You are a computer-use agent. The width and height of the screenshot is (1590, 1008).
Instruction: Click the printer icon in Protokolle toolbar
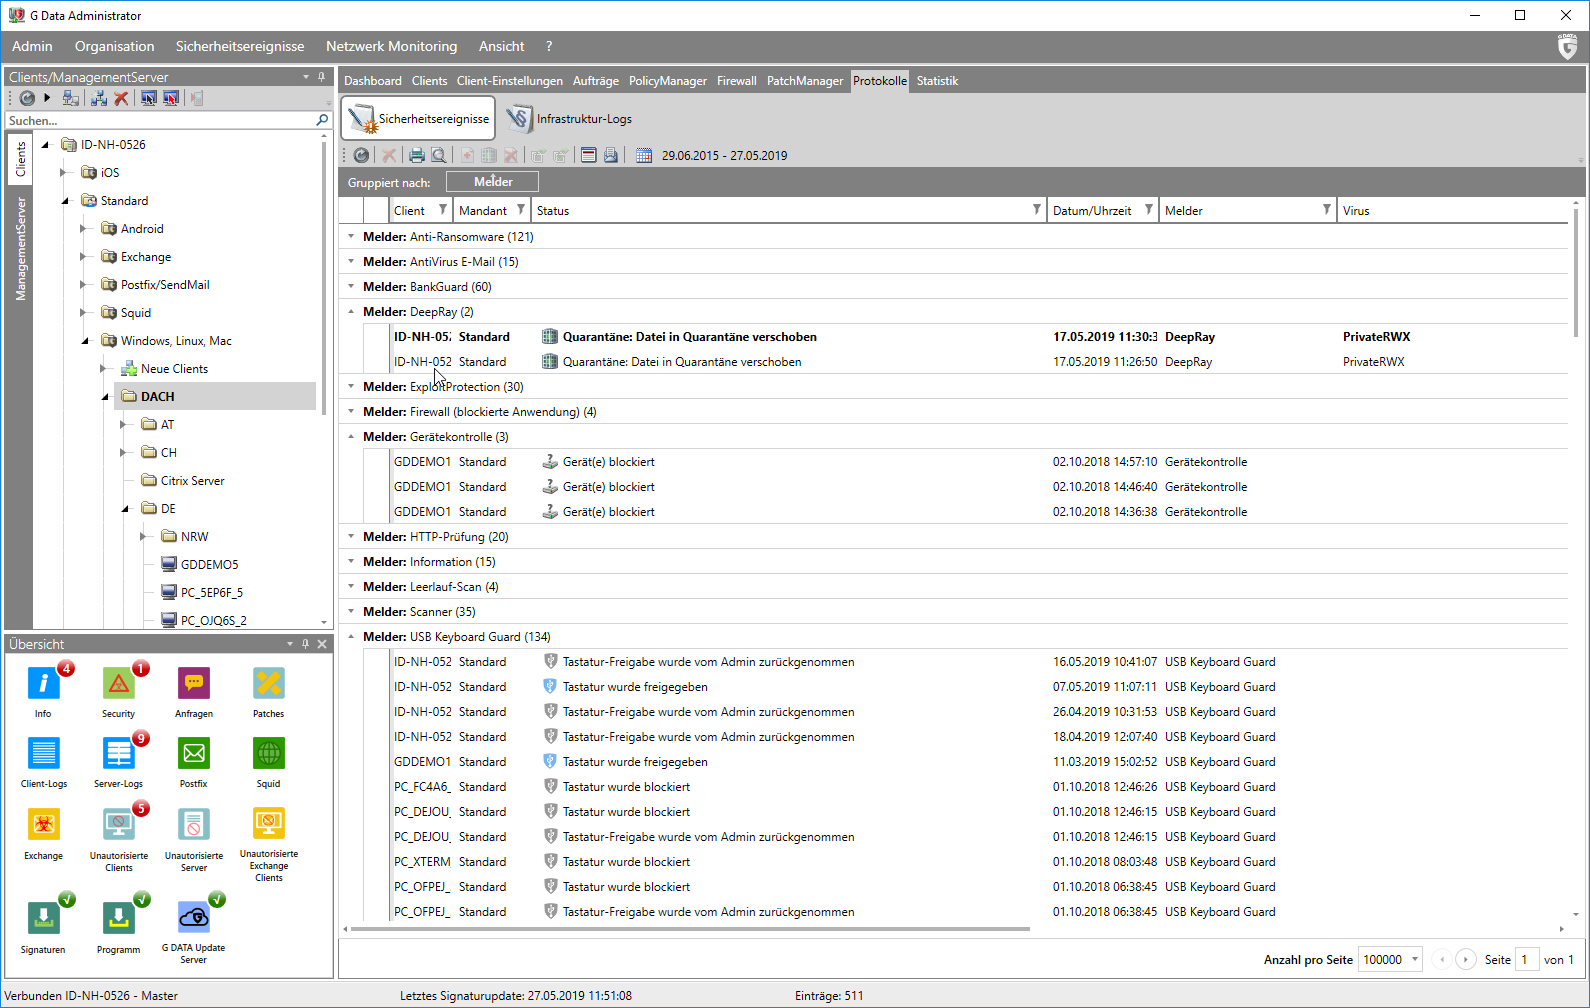click(417, 155)
